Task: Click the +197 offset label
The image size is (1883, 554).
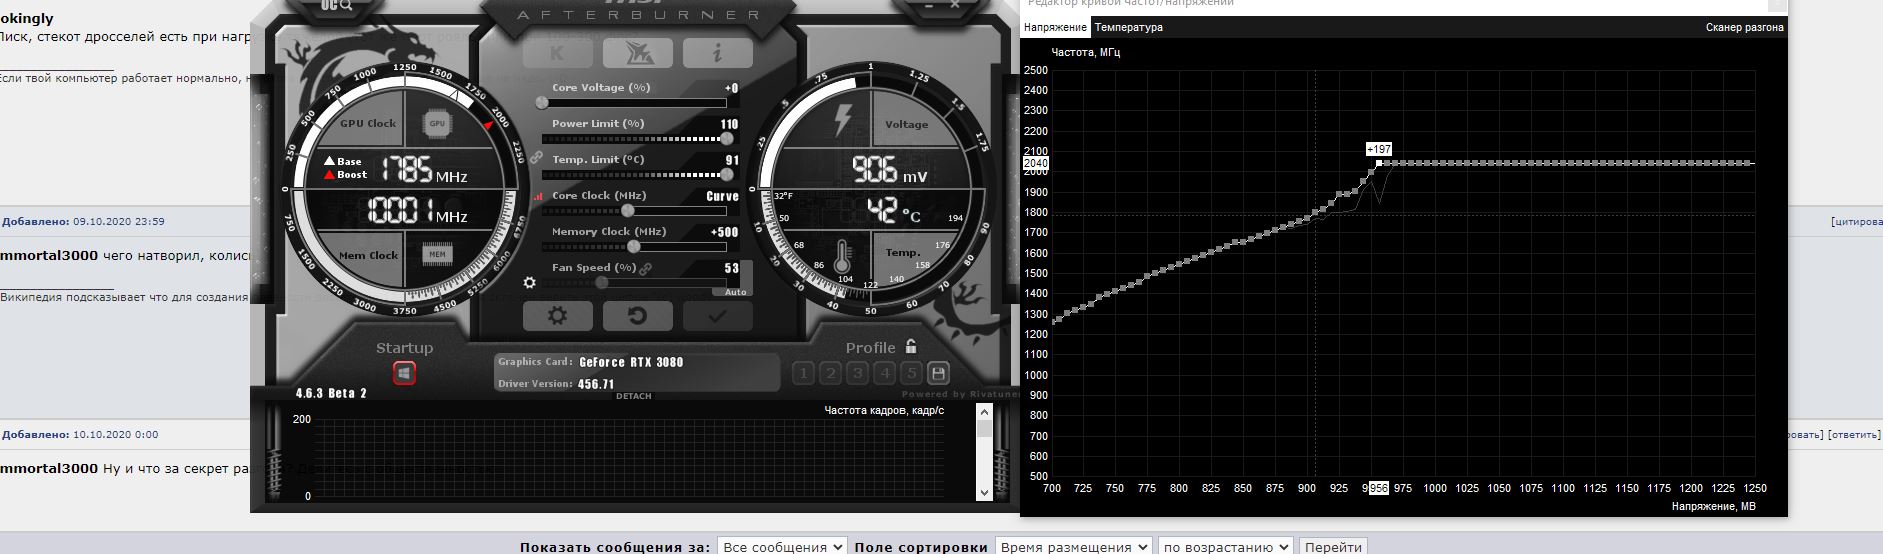Action: (1379, 149)
